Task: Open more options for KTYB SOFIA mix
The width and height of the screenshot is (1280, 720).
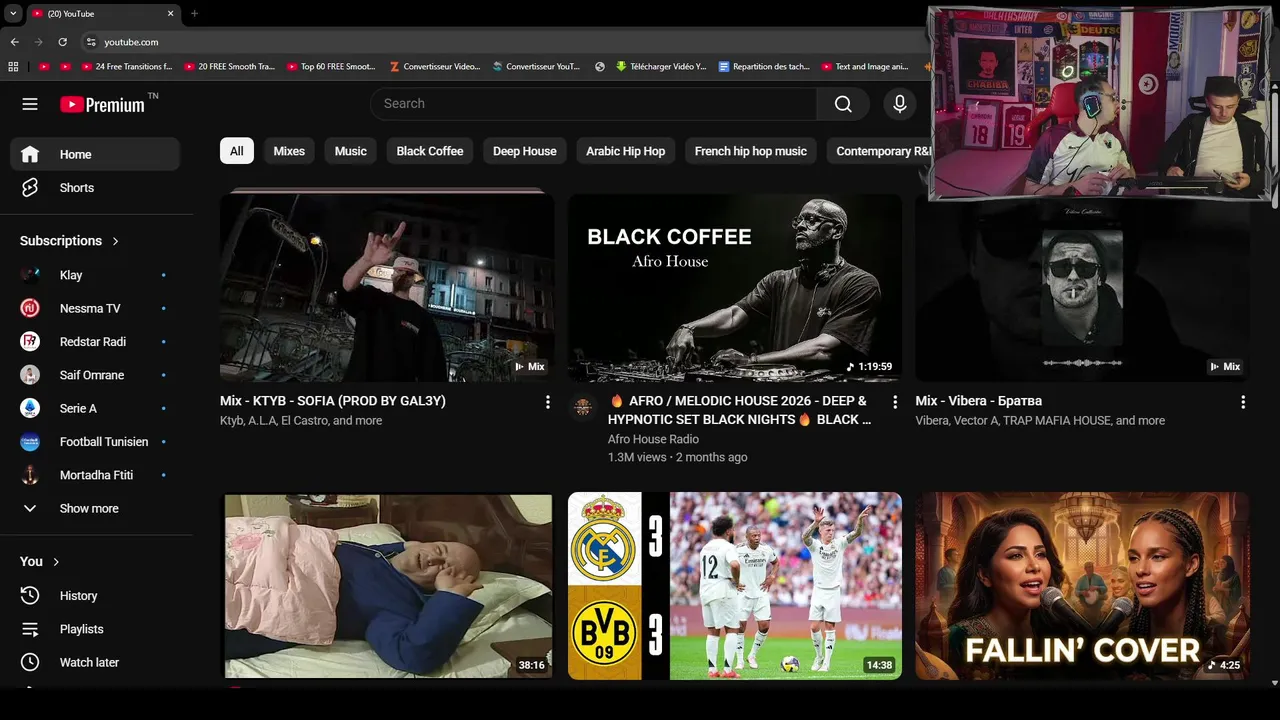Action: tap(547, 402)
